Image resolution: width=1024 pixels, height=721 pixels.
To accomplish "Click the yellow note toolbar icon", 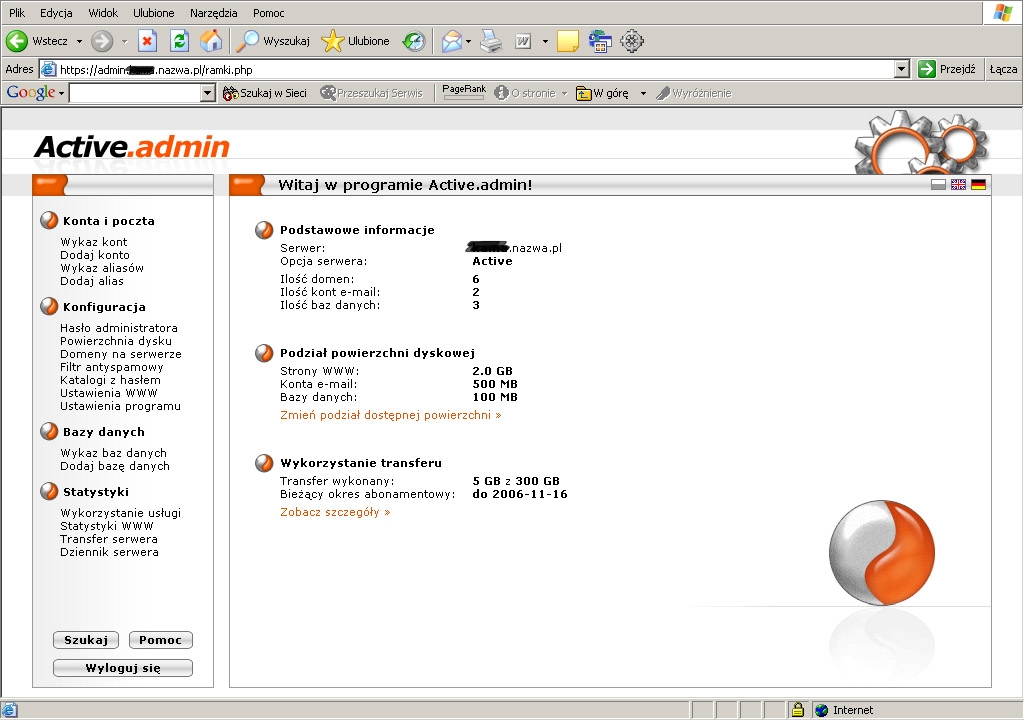I will coord(568,41).
